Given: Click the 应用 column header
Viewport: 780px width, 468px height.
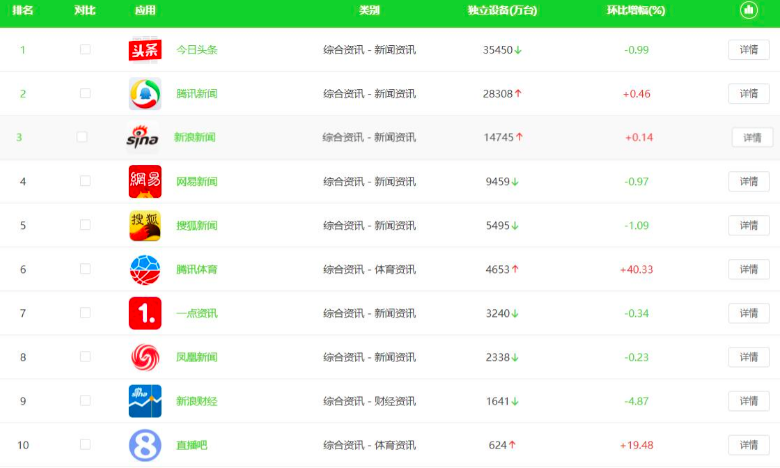Looking at the screenshot, I should [145, 10].
